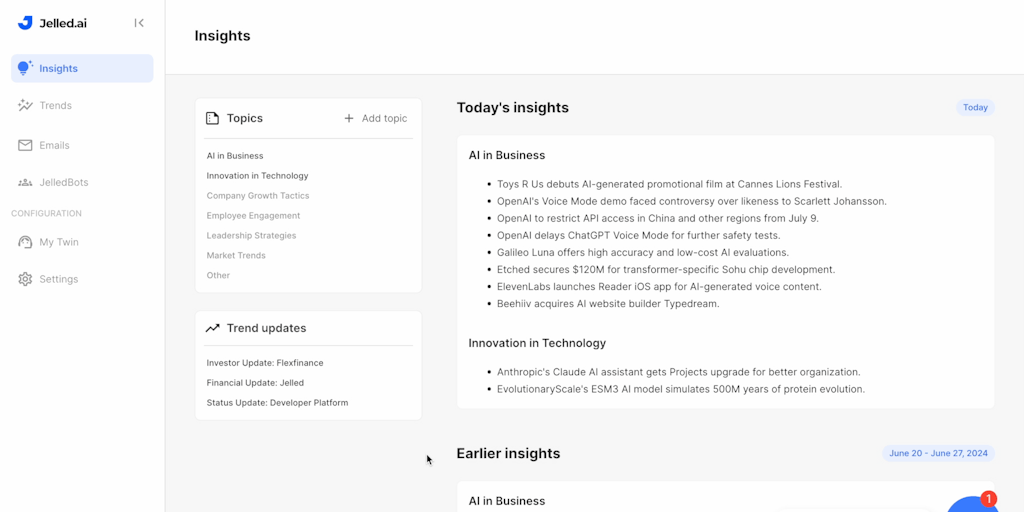
Task: Click the JelledBots people icon
Action: (x=26, y=182)
